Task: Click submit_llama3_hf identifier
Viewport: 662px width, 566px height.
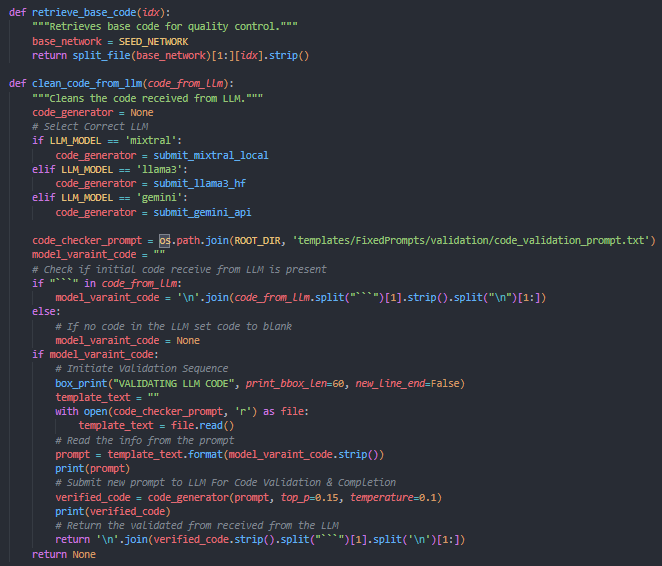Action: (x=199, y=184)
